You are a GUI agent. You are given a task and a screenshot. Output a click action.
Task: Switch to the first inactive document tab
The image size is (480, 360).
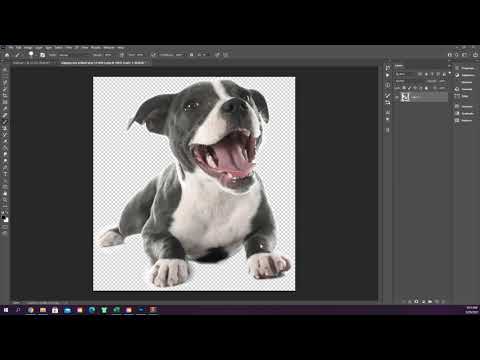(32, 63)
